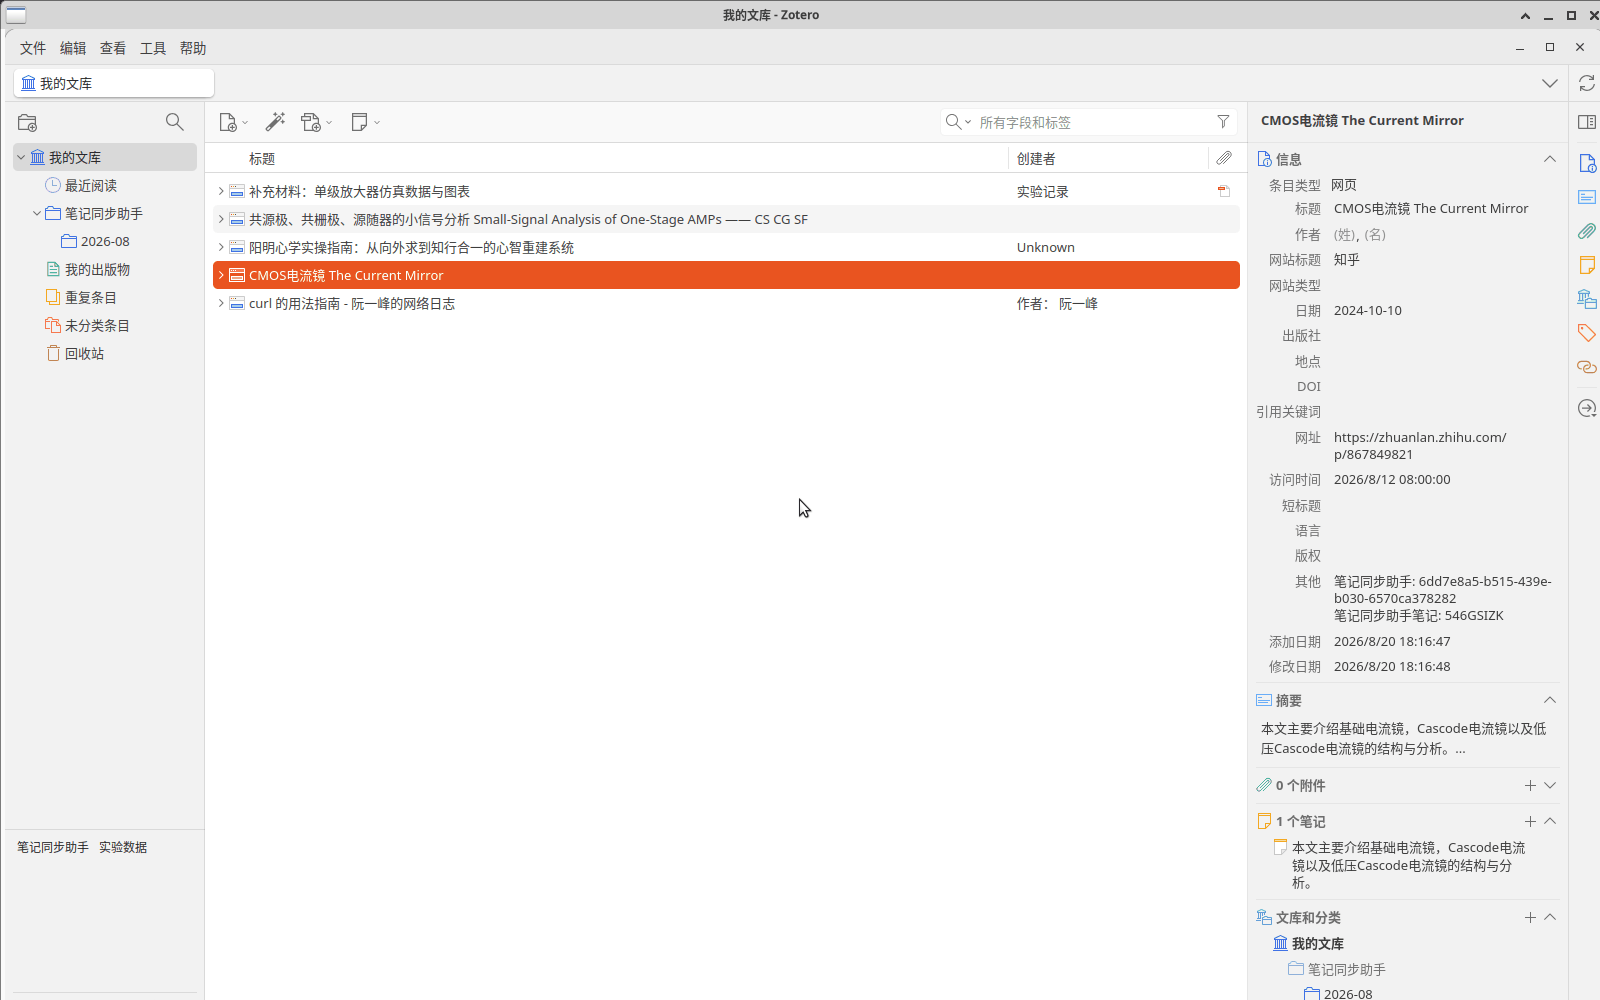Click the sync with zotero.org icon
The width and height of the screenshot is (1600, 1000).
[1586, 83]
